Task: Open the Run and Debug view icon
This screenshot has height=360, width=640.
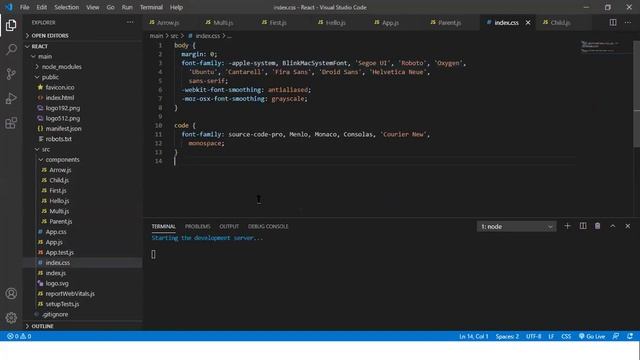Action: tap(11, 98)
